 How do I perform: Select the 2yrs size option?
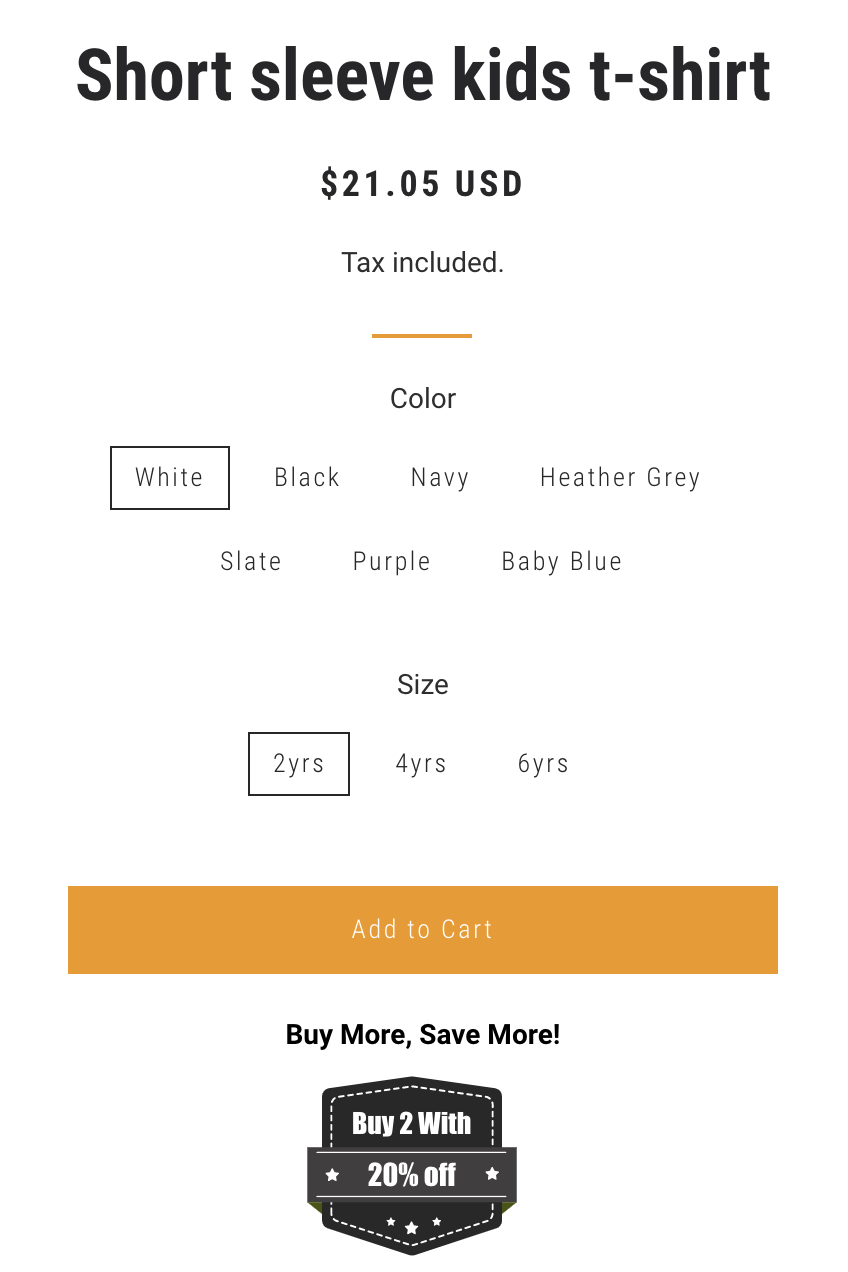point(299,764)
